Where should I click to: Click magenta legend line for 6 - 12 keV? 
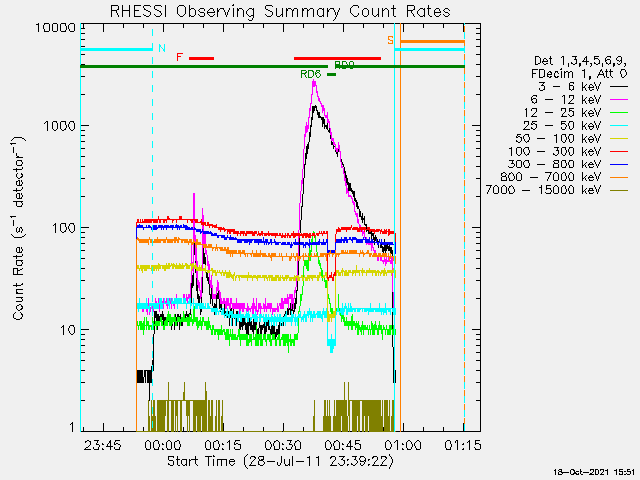click(x=619, y=100)
